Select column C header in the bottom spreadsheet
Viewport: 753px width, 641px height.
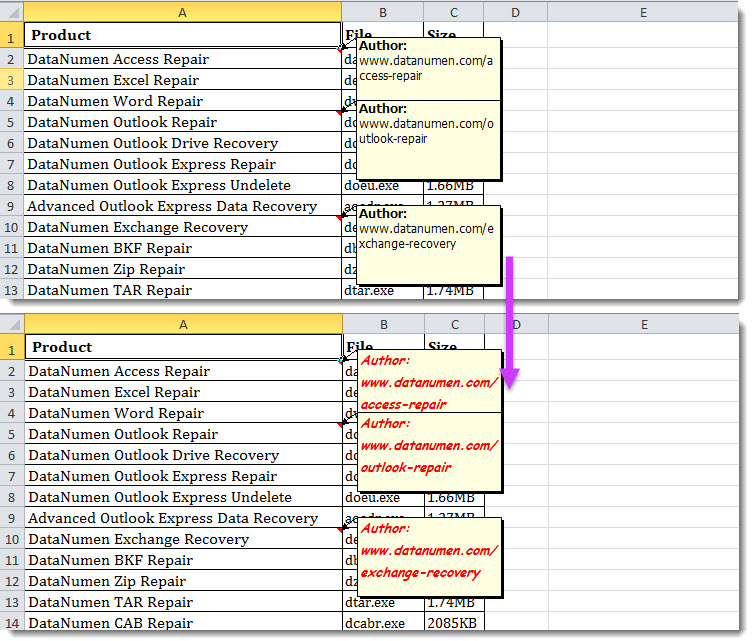[x=455, y=325]
